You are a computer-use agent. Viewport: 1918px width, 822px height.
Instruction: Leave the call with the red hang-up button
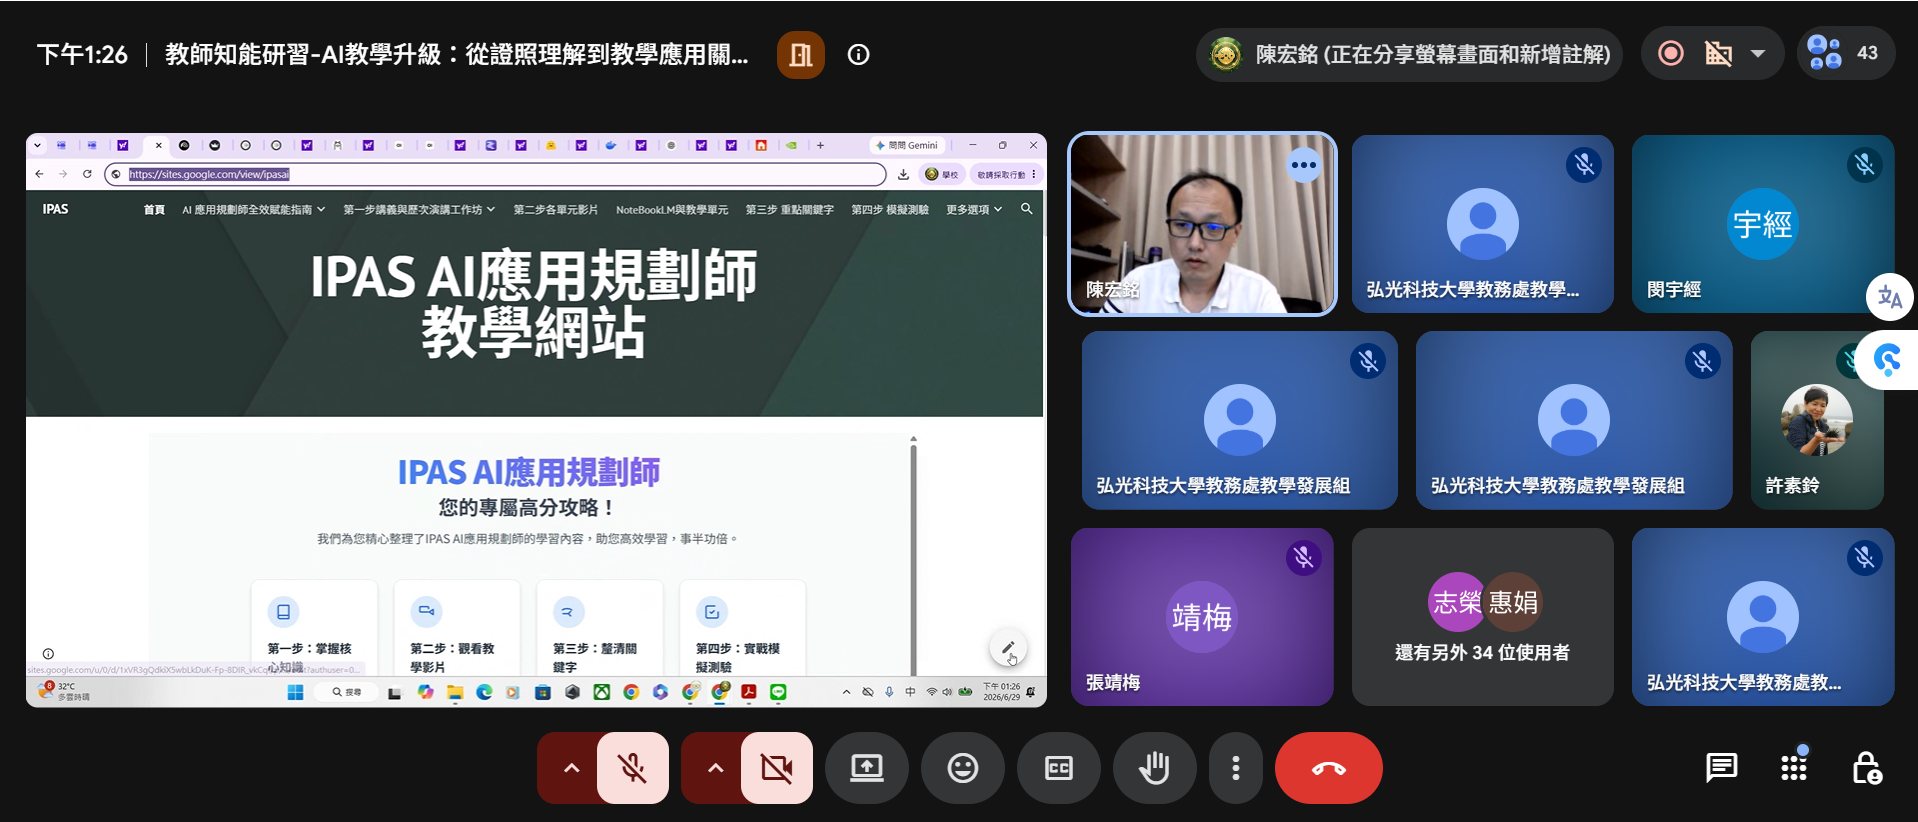point(1329,768)
